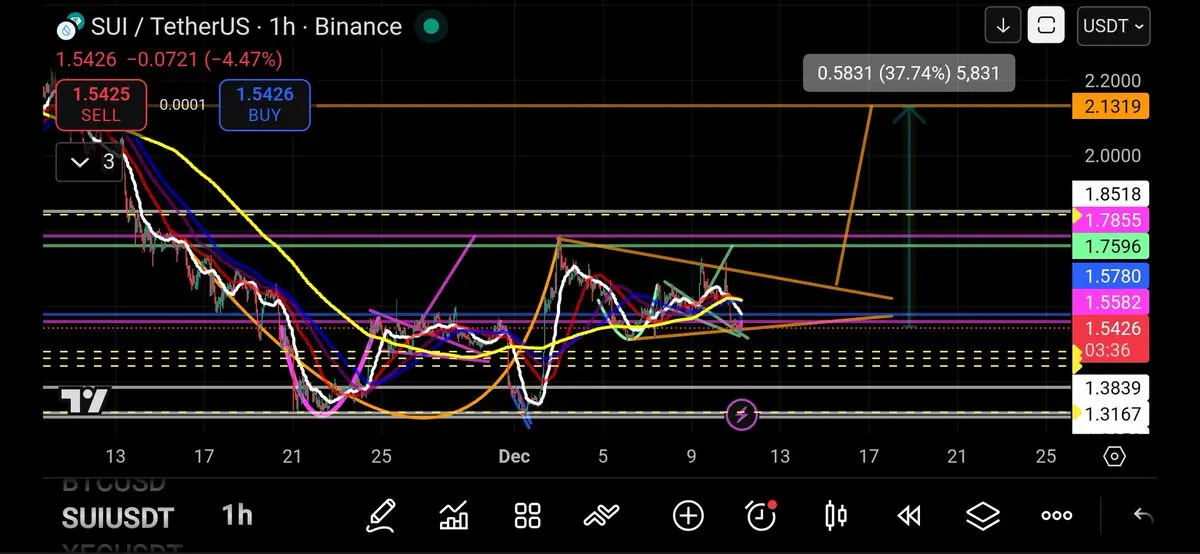Tap the TradingView logo on chart
This screenshot has height=554, width=1200.
tap(84, 401)
